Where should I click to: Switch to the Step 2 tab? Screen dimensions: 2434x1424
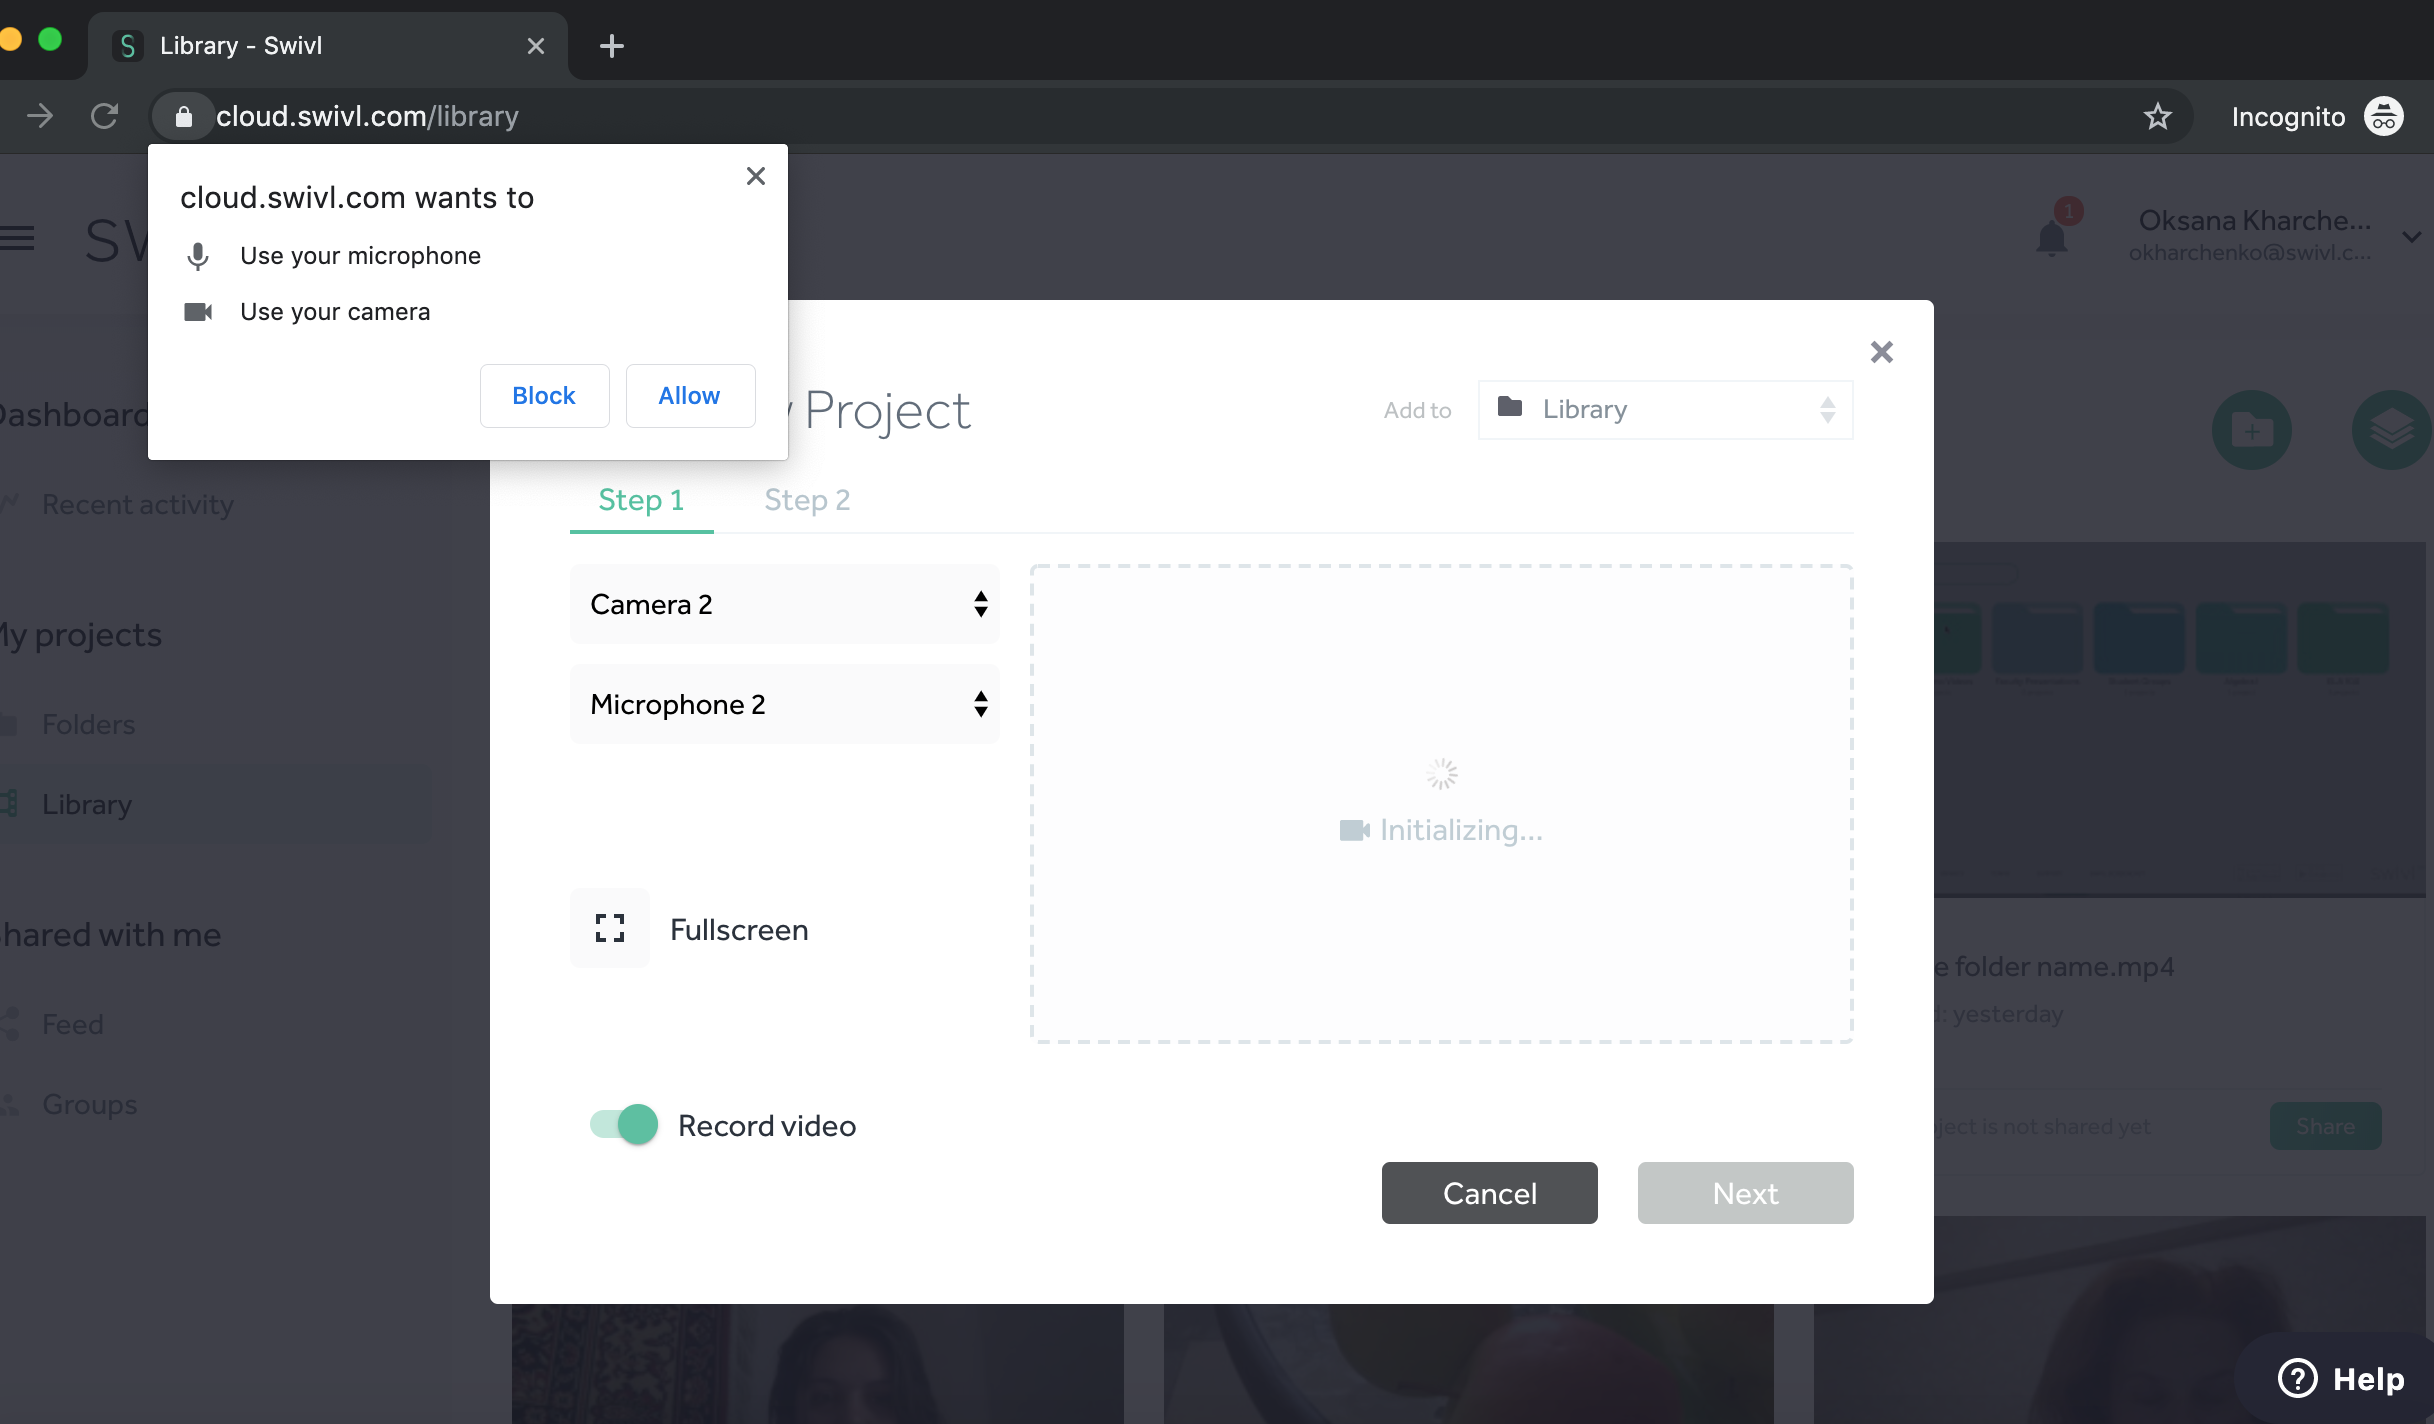click(x=807, y=500)
